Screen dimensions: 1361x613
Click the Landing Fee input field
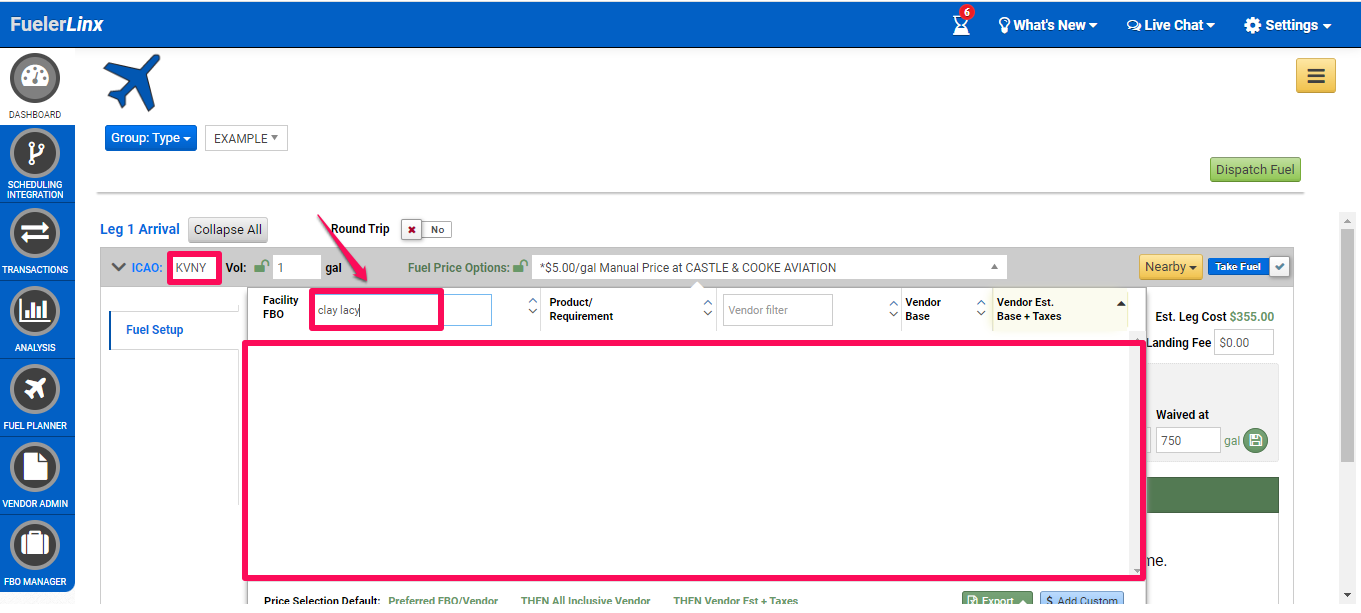click(x=1244, y=342)
